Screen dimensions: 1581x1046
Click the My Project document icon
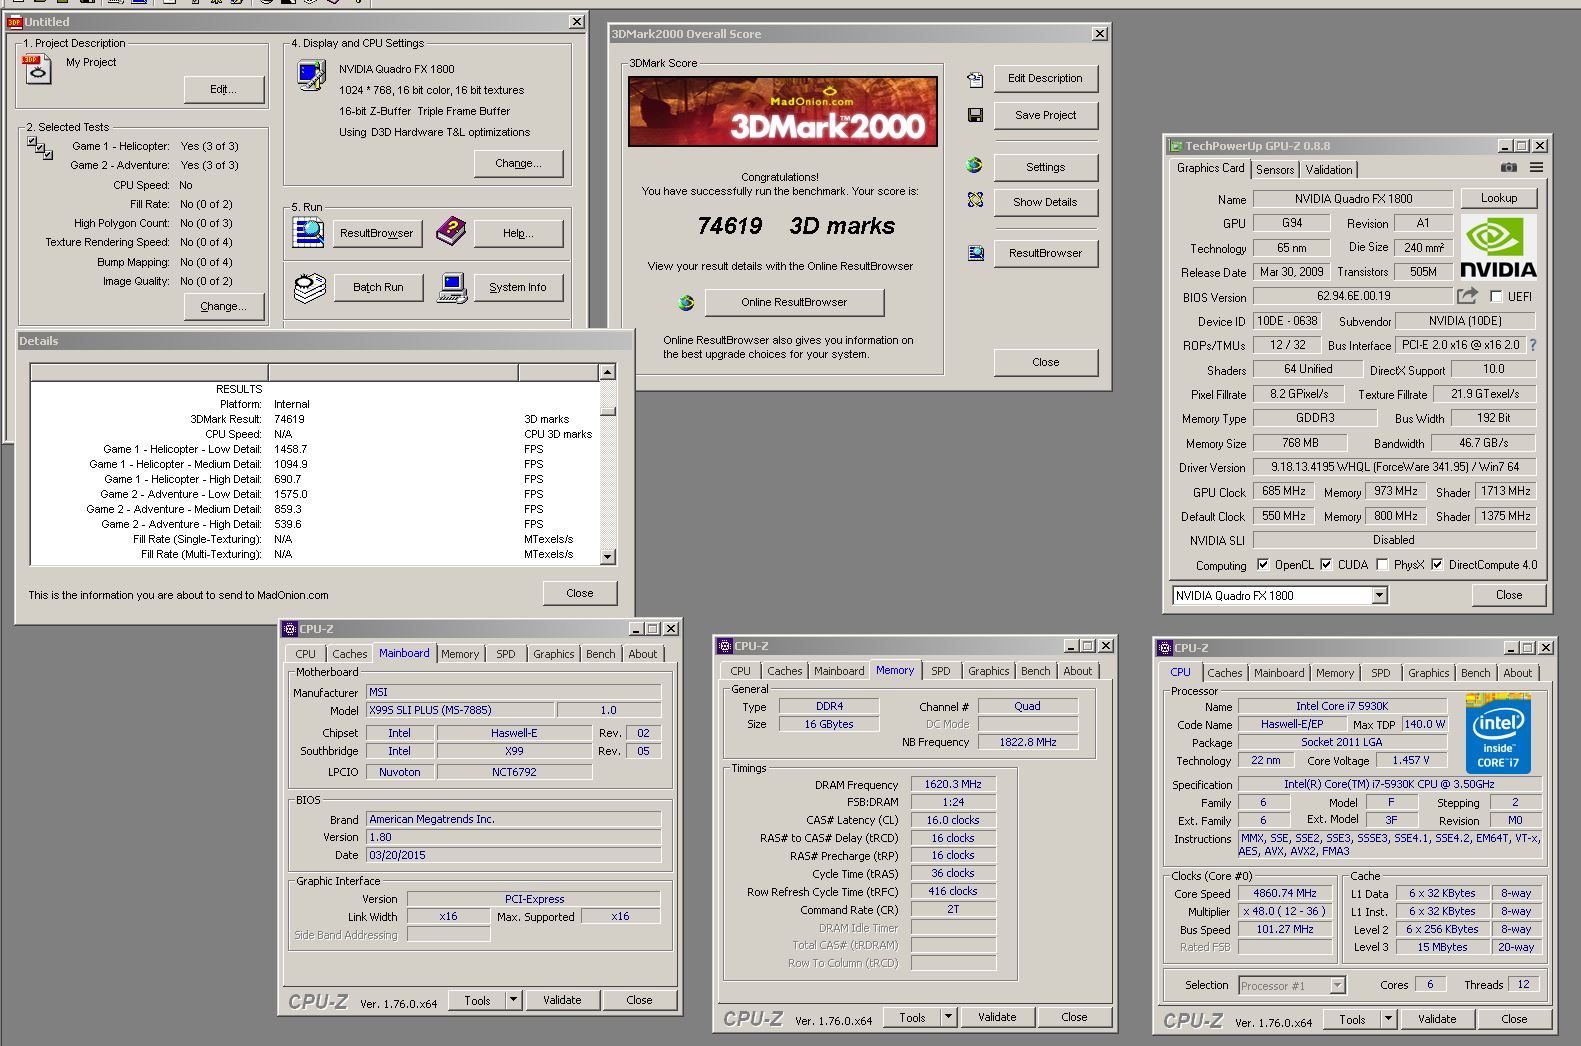(x=38, y=69)
